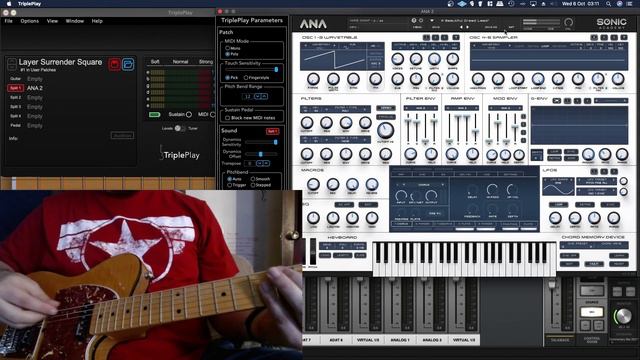Open the Filter Env selector bar
Viewport: 640px width, 360px height.
click(x=421, y=108)
